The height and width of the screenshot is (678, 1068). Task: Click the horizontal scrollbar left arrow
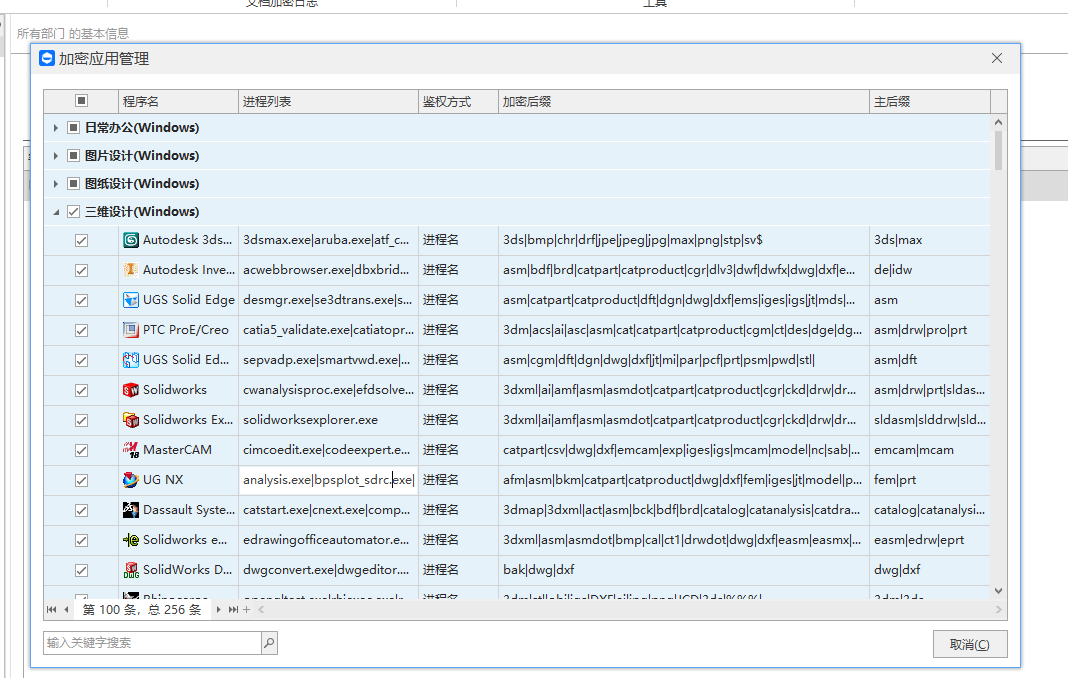(262, 609)
